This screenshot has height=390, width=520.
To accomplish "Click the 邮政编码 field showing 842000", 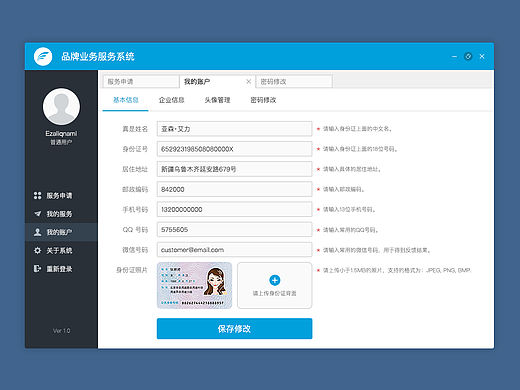I will coord(234,189).
